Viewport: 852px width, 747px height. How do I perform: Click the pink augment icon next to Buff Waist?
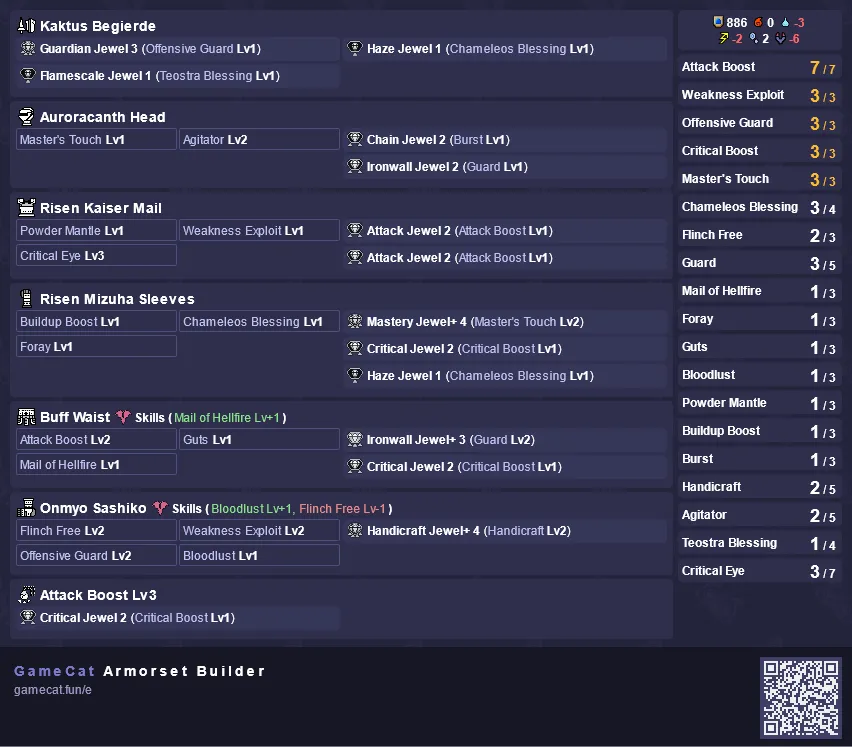[x=123, y=417]
